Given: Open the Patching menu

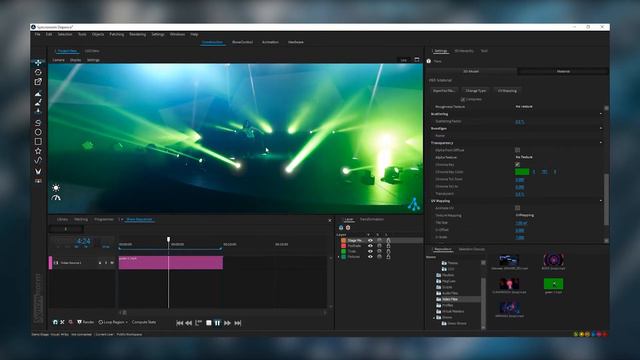Looking at the screenshot, I should (x=116, y=34).
